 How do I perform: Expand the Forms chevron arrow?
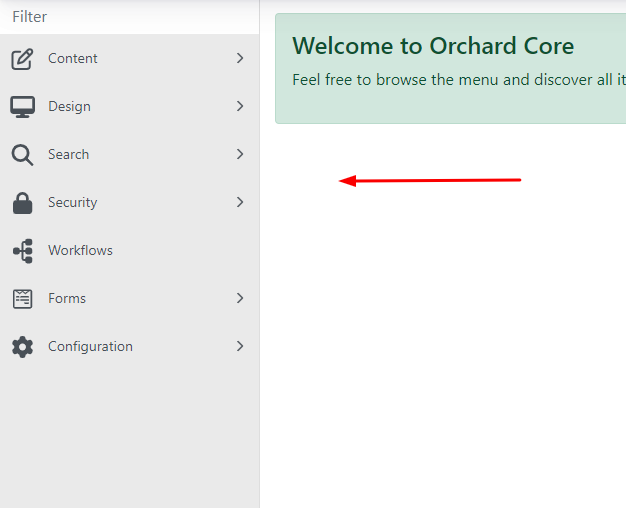tap(240, 299)
